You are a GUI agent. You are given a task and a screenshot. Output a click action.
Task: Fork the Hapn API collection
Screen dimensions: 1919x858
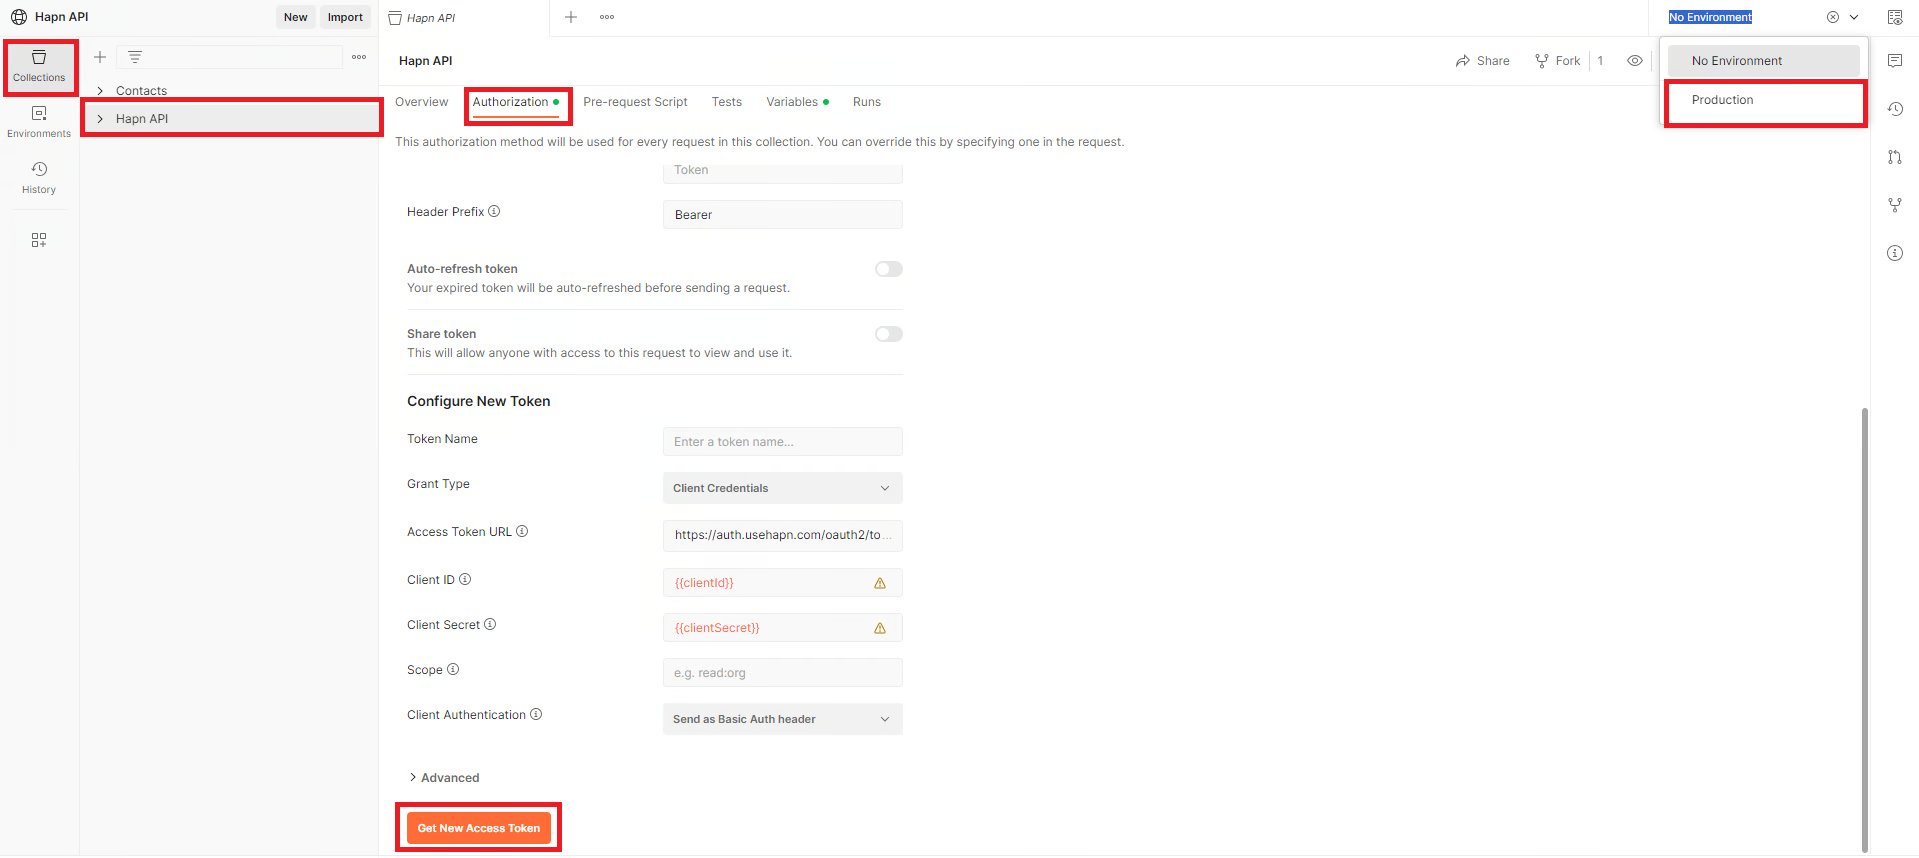click(x=1558, y=61)
